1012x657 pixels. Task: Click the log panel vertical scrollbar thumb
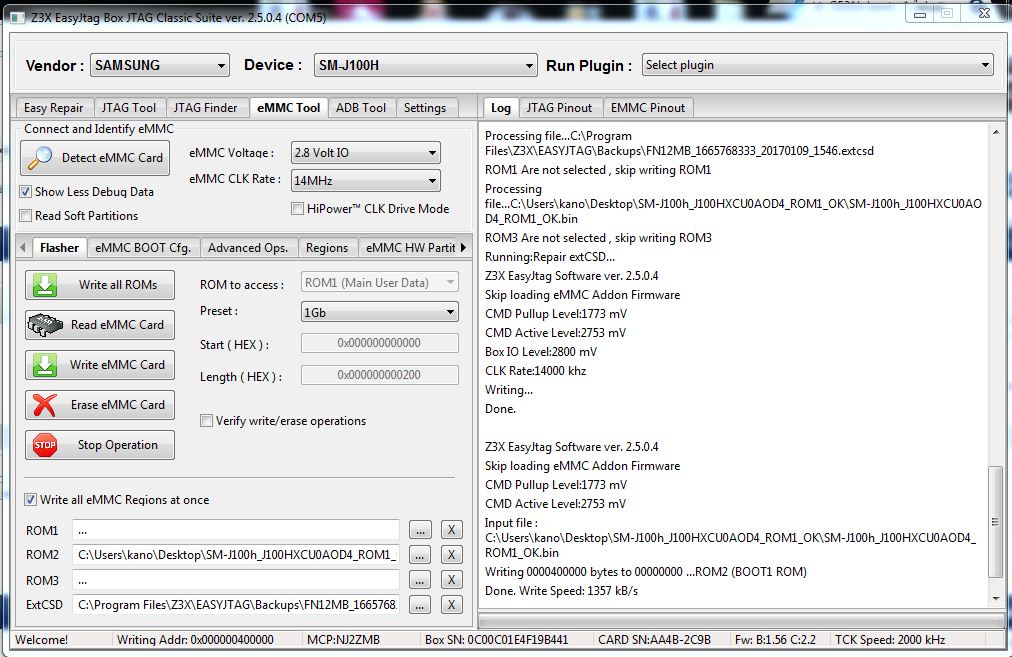pyautogui.click(x=996, y=522)
